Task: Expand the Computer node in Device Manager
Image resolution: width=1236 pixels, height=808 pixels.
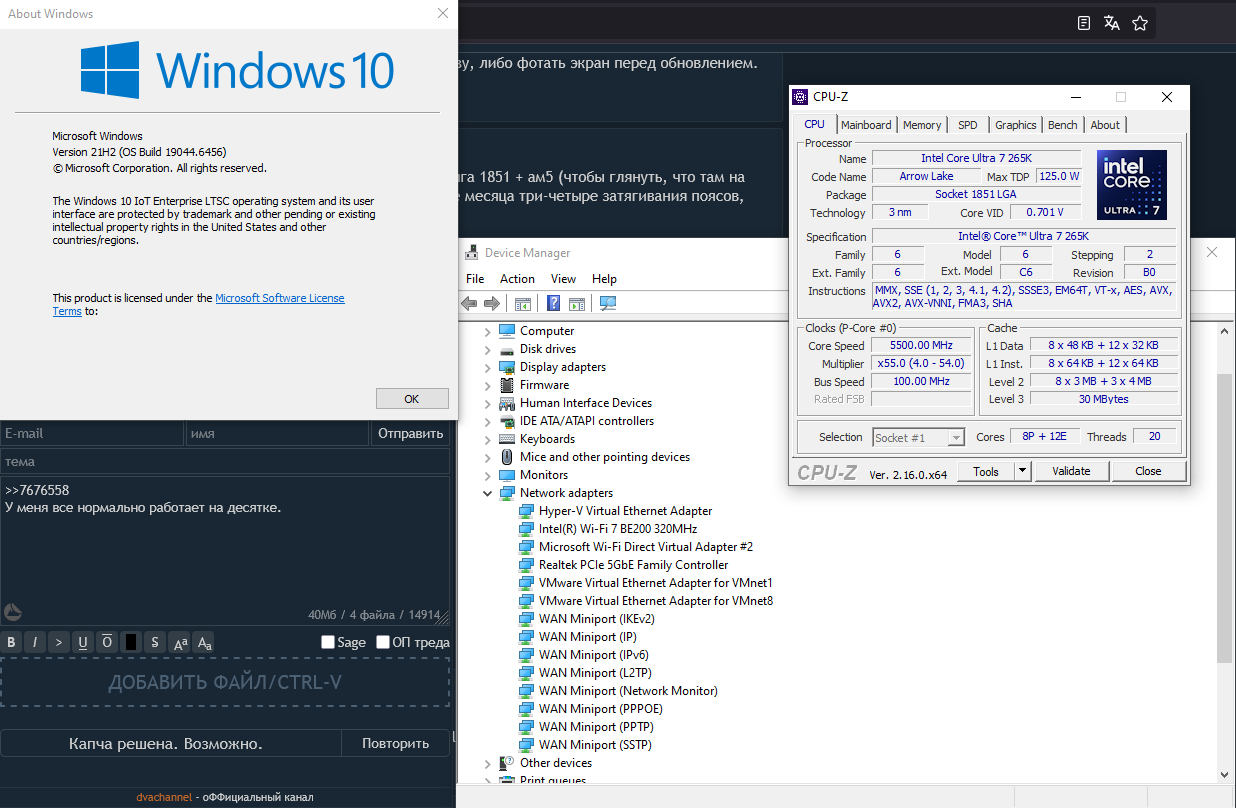Action: coord(488,331)
